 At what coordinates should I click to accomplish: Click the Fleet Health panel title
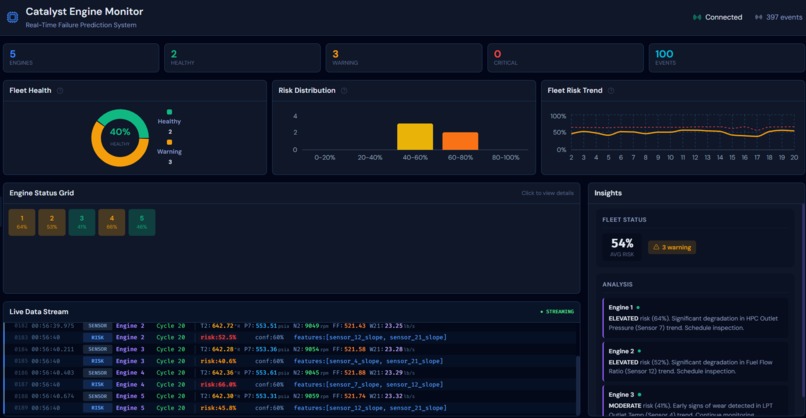30,90
